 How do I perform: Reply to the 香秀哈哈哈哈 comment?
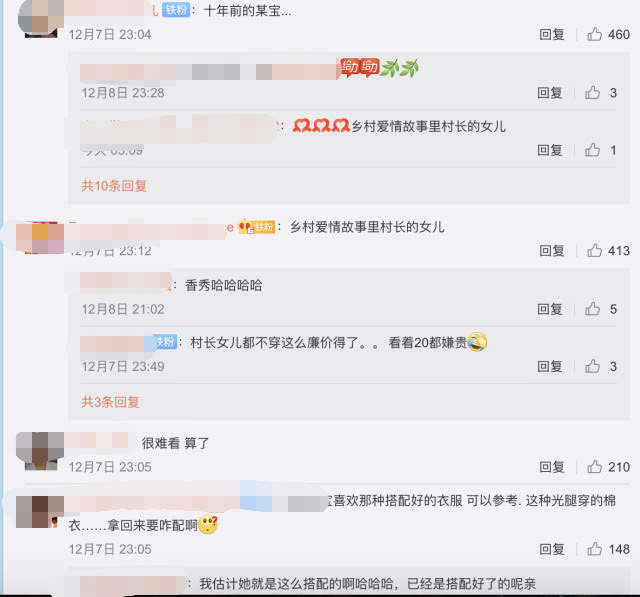[550, 309]
